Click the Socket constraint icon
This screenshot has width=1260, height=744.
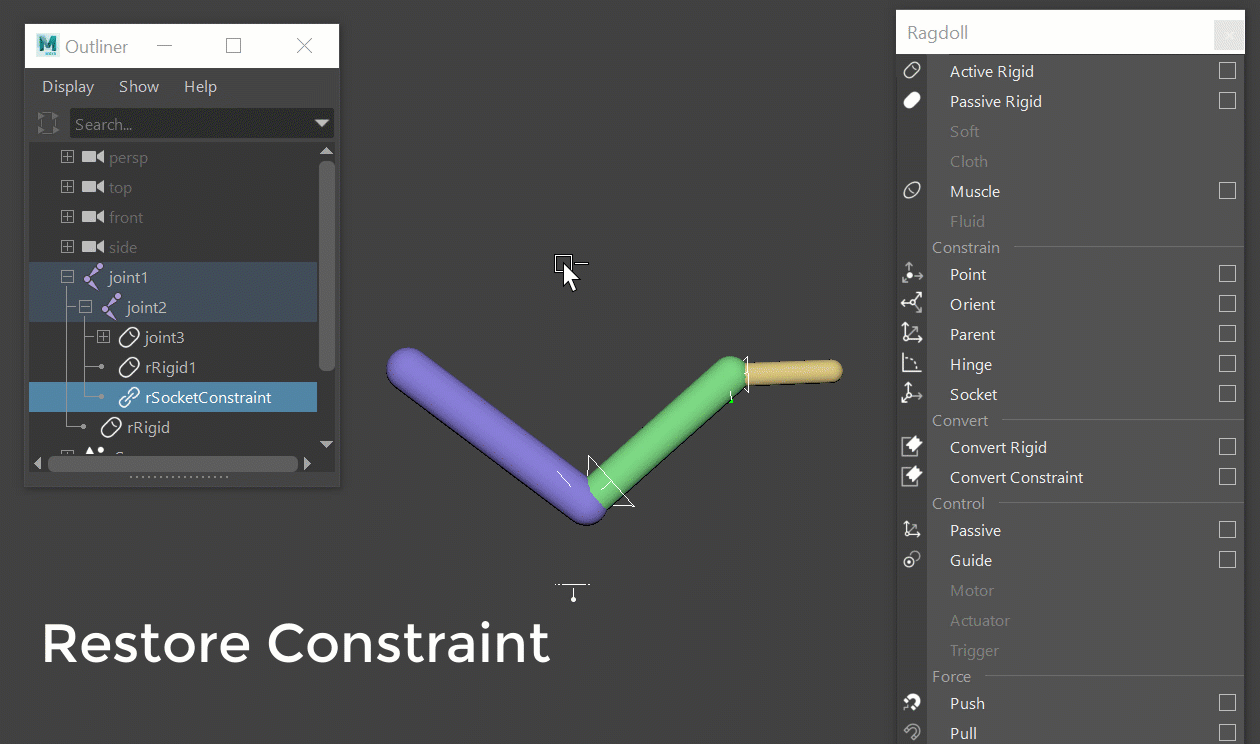point(912,394)
